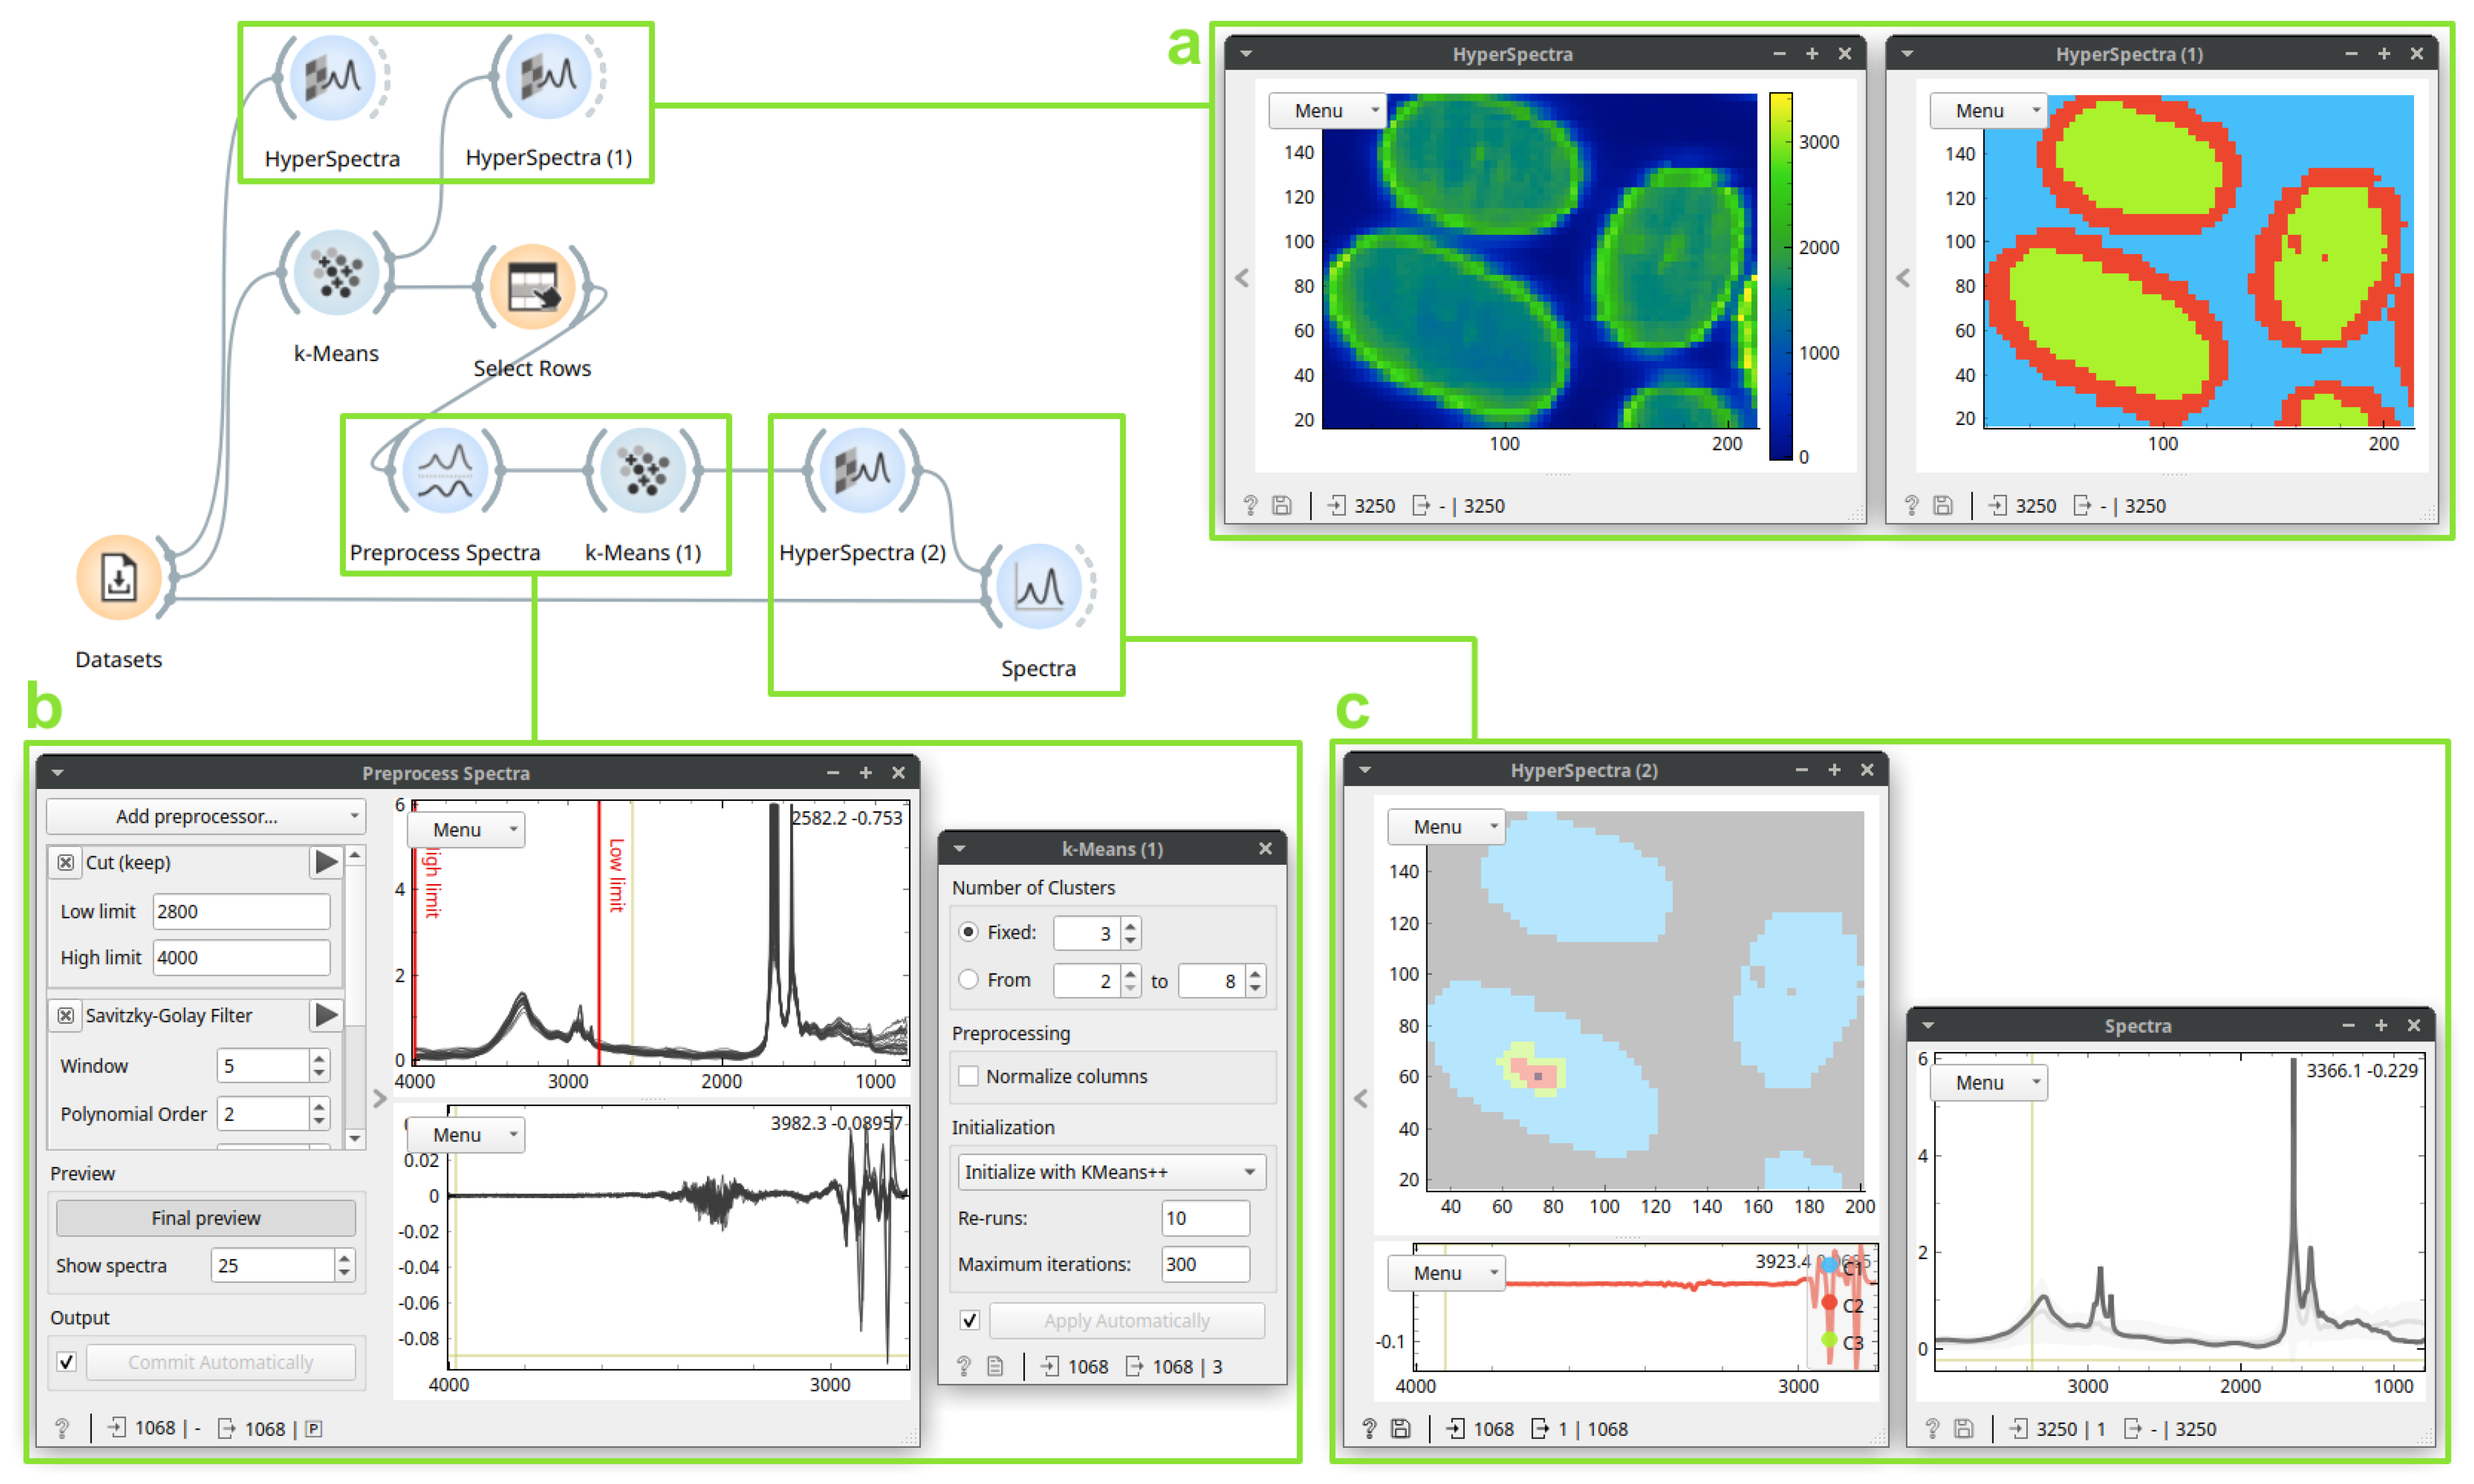Select the k-Means workflow node
This screenshot has width=2474, height=1484.
point(336,273)
